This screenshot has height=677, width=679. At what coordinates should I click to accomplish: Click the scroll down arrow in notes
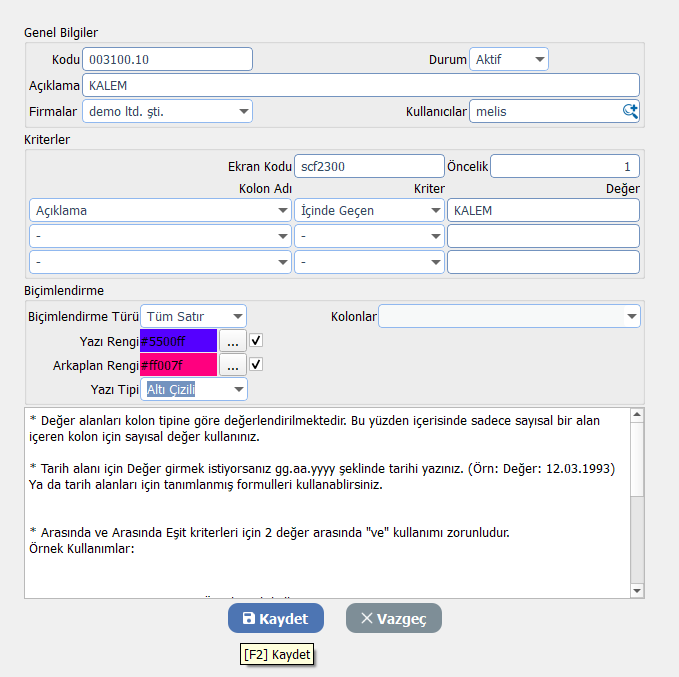pyautogui.click(x=638, y=591)
